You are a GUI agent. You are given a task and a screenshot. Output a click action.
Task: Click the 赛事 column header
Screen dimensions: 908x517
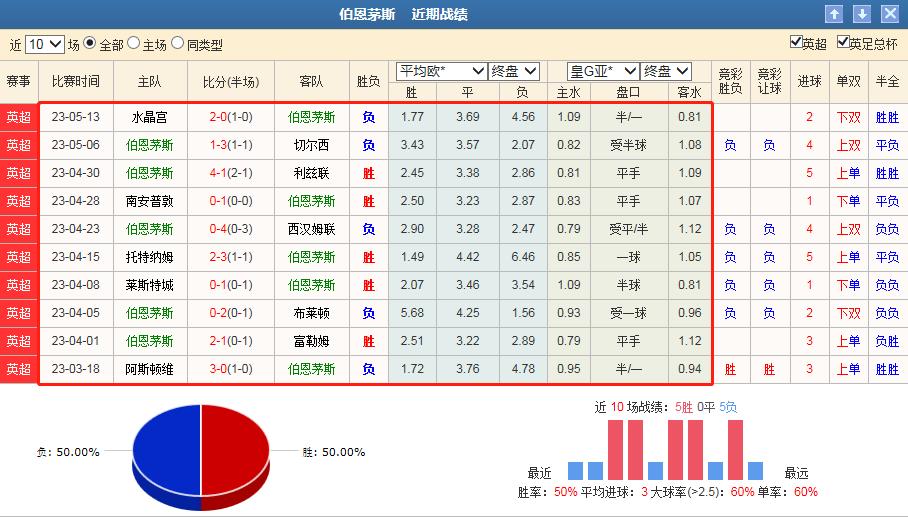(x=19, y=82)
